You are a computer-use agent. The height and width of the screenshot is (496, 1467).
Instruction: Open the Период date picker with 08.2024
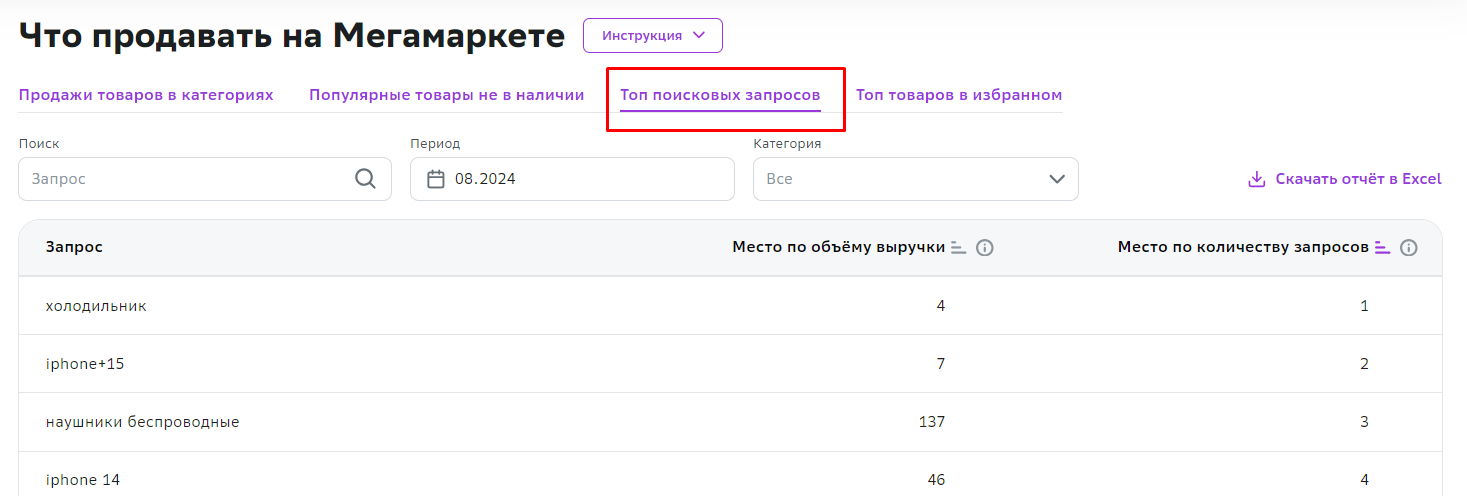pos(572,179)
